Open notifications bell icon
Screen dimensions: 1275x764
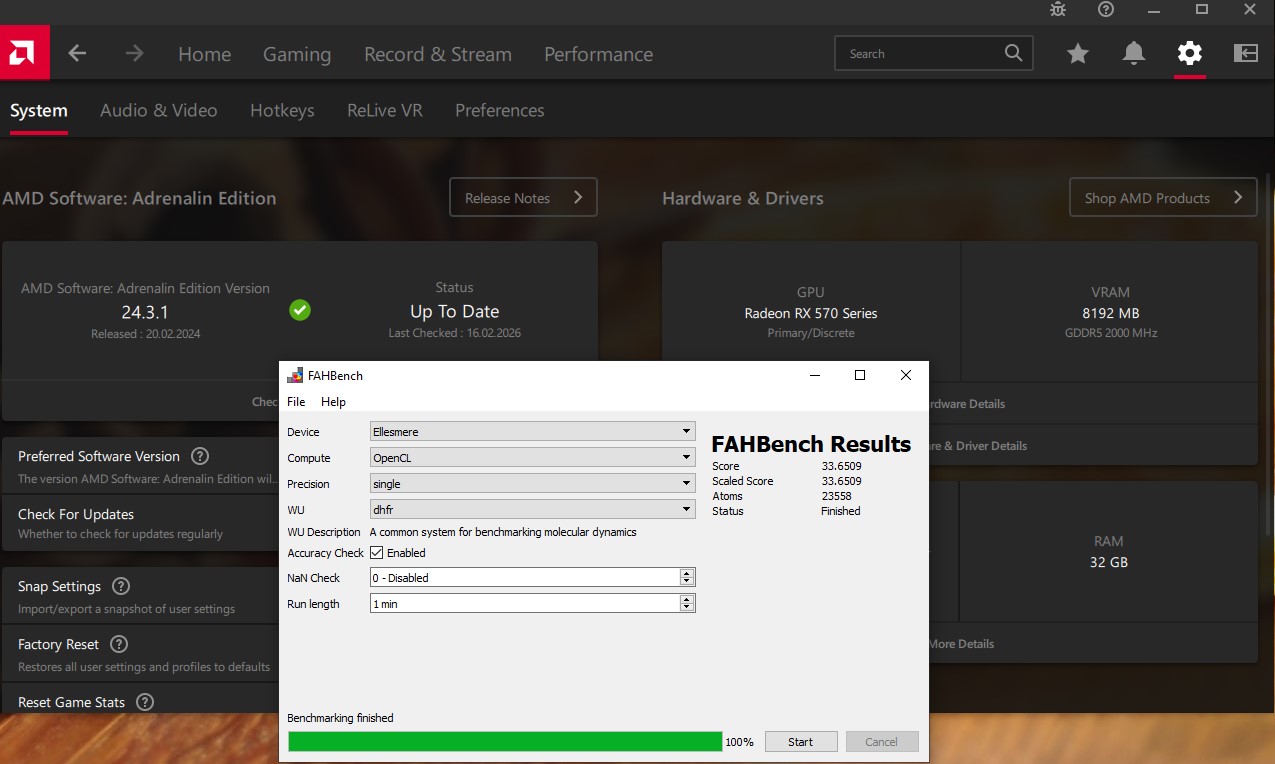pos(1134,54)
